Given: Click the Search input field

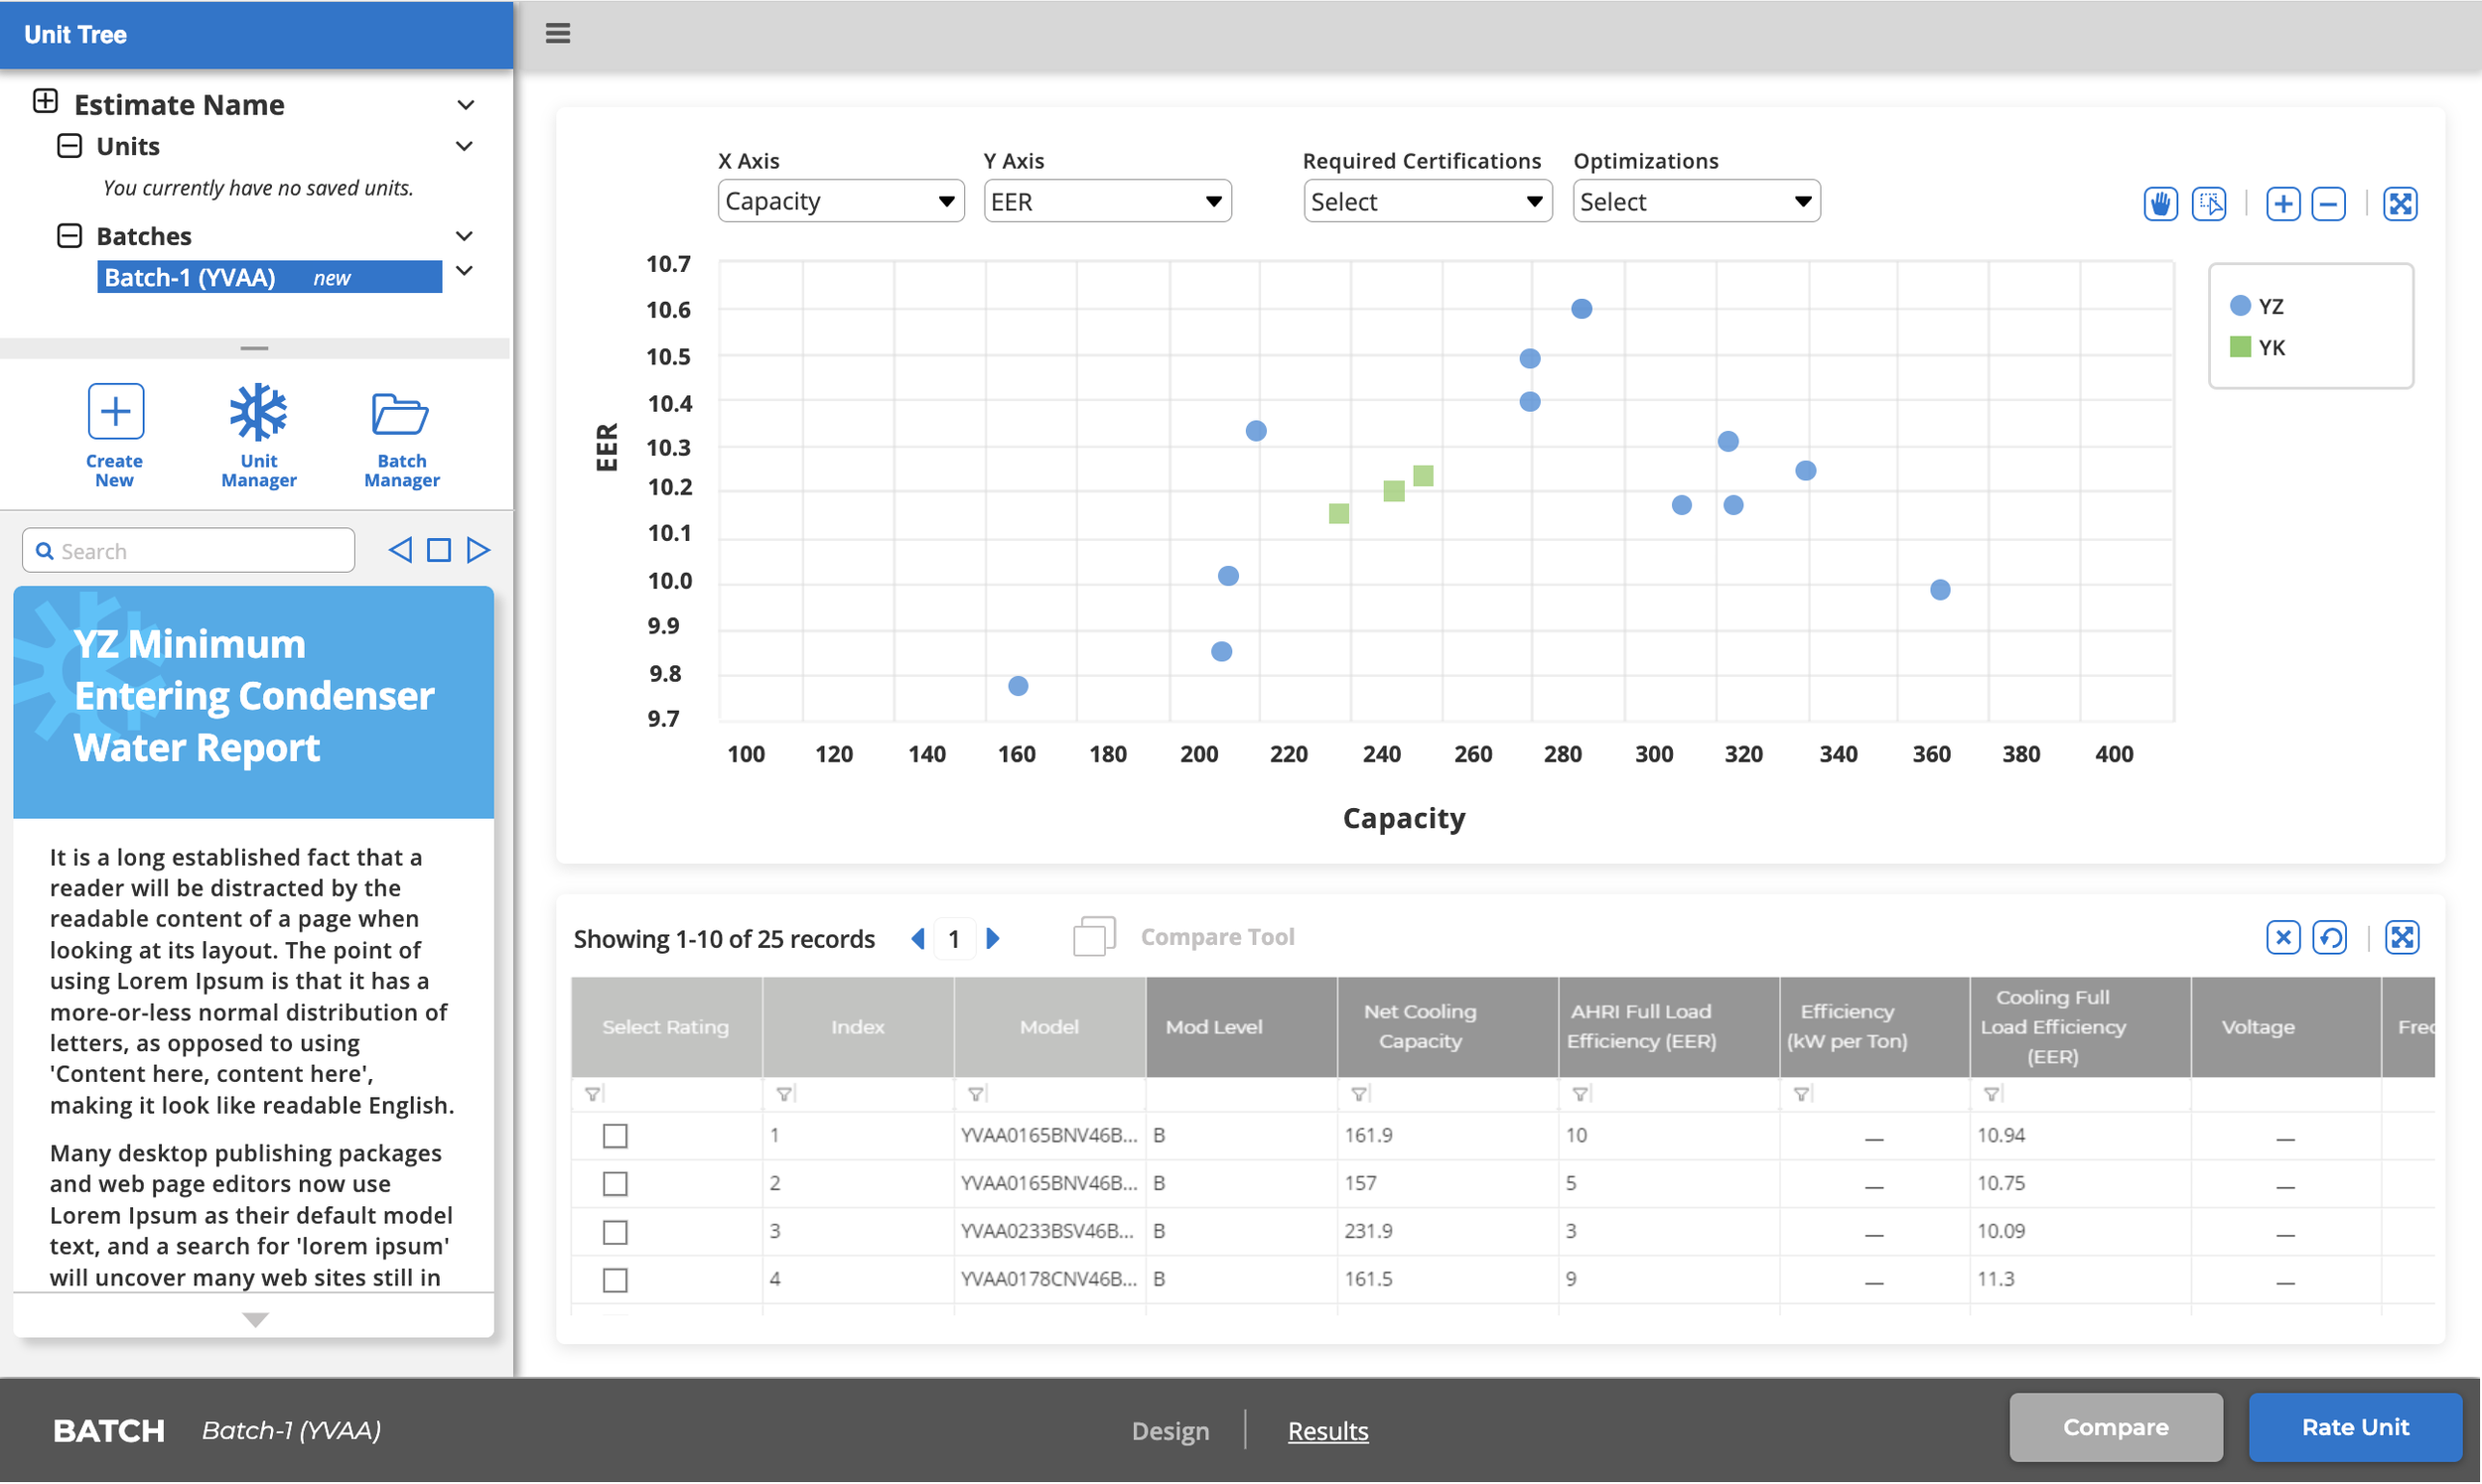Looking at the screenshot, I should 188,551.
